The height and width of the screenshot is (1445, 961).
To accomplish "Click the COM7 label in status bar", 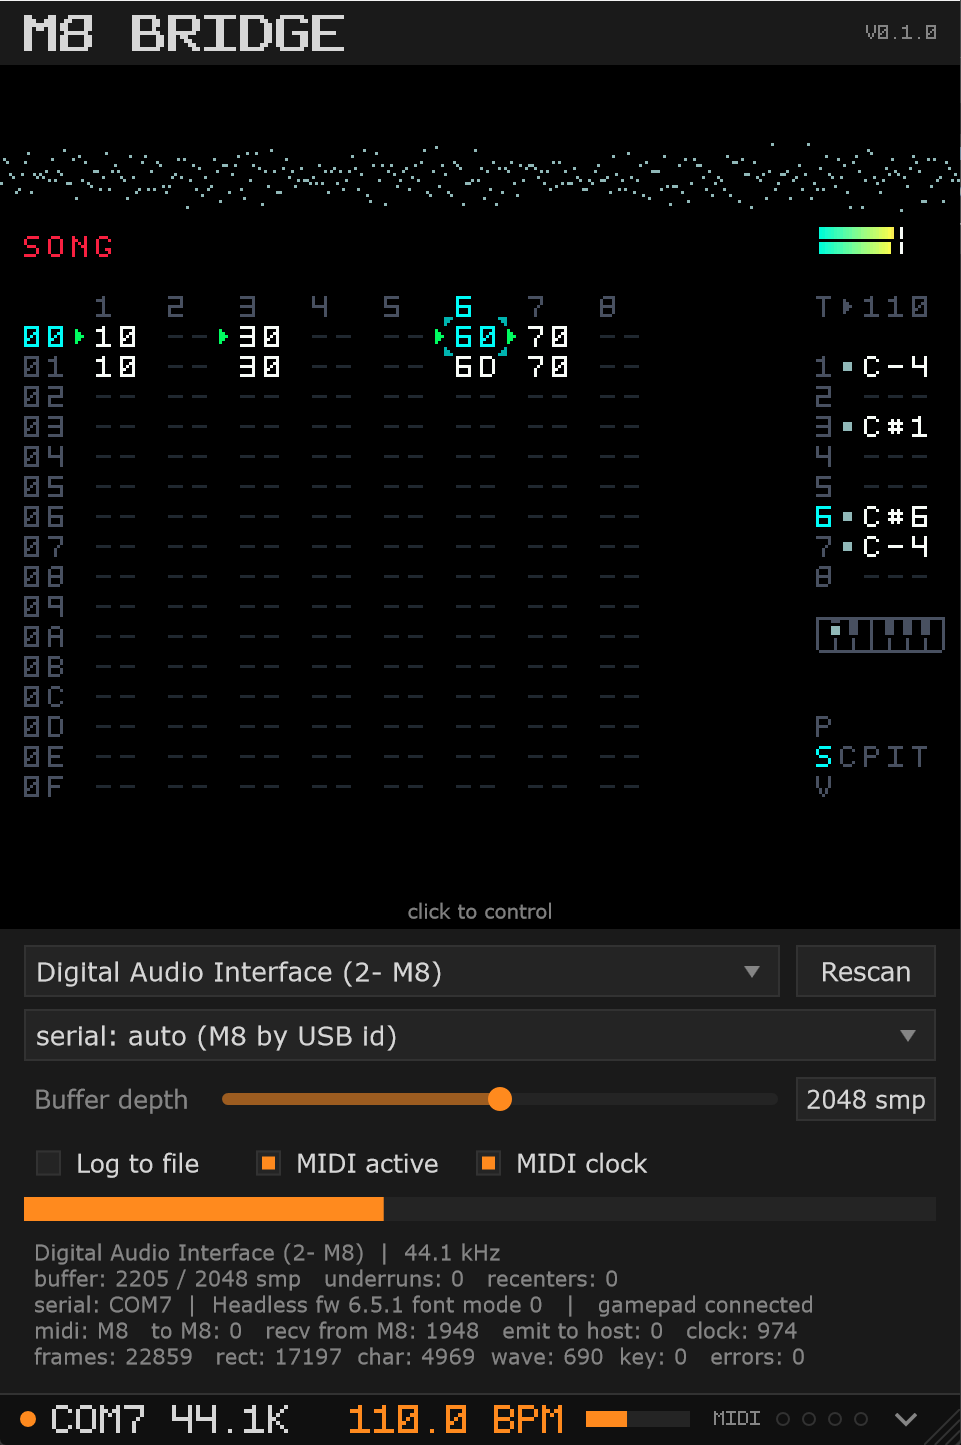I will (x=97, y=1419).
